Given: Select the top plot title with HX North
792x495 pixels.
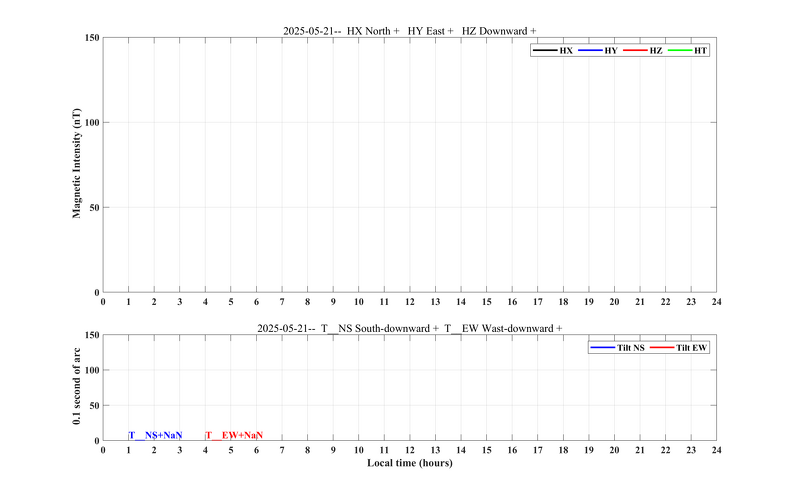Looking at the screenshot, I should coord(409,31).
